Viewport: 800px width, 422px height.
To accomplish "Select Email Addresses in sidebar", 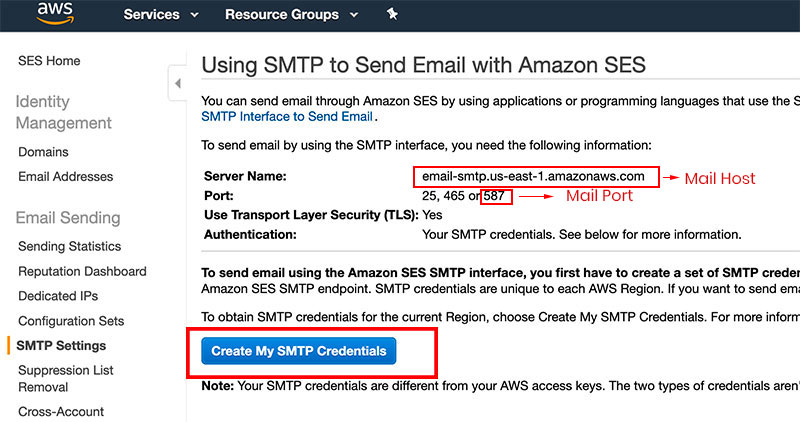I will pos(65,177).
